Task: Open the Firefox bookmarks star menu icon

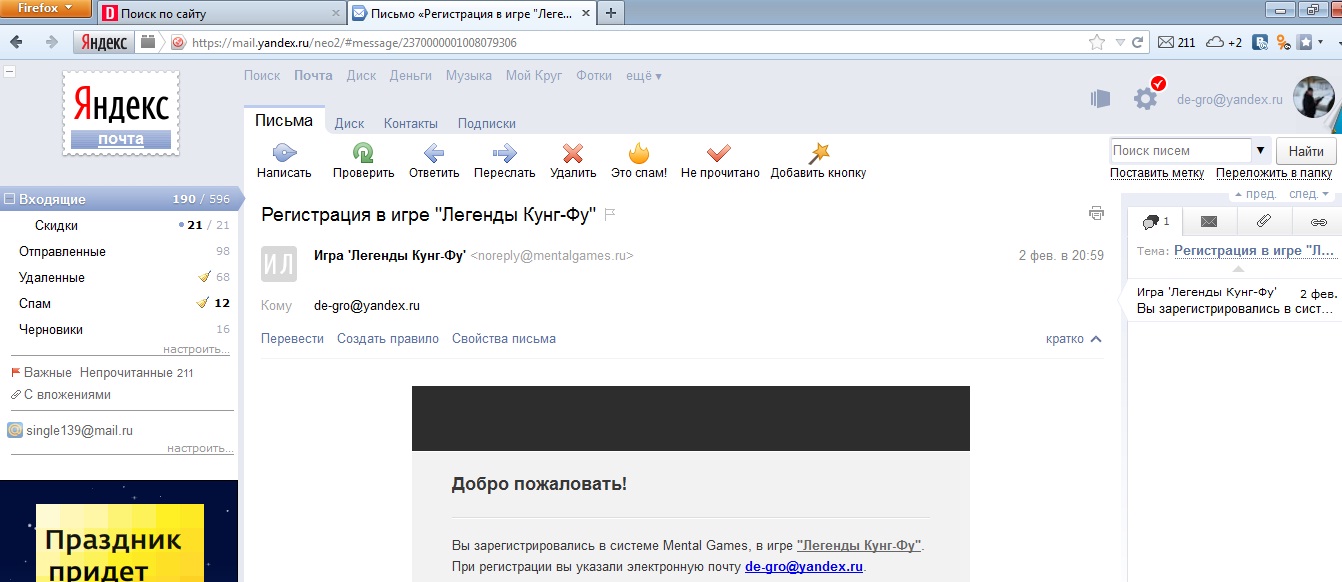Action: [1305, 42]
